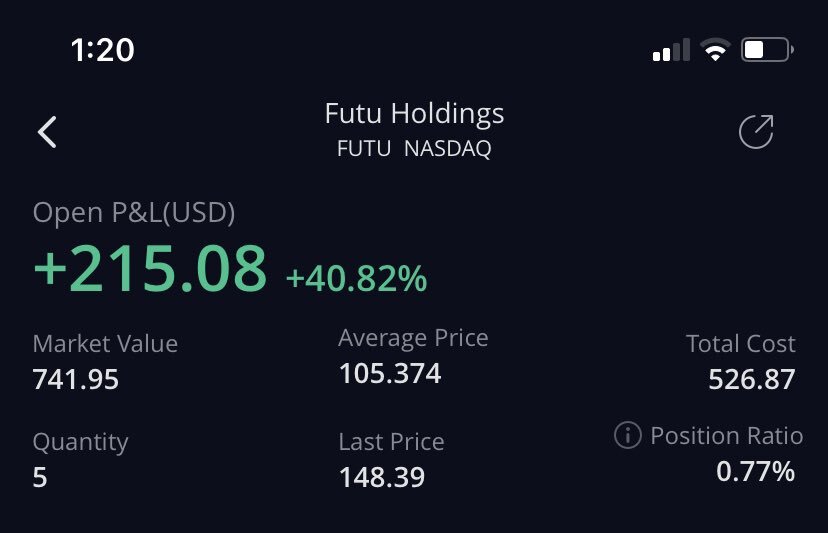The image size is (828, 533).
Task: Tap the 1:20 clock in status bar
Action: [103, 50]
